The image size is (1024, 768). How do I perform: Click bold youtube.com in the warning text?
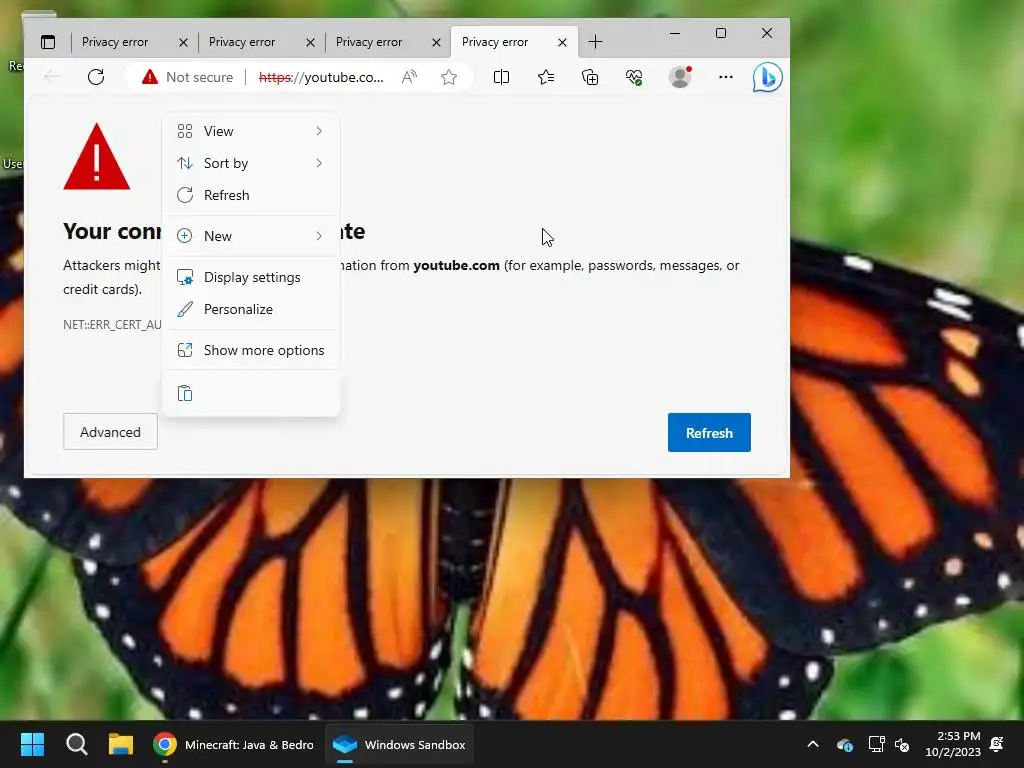click(456, 266)
